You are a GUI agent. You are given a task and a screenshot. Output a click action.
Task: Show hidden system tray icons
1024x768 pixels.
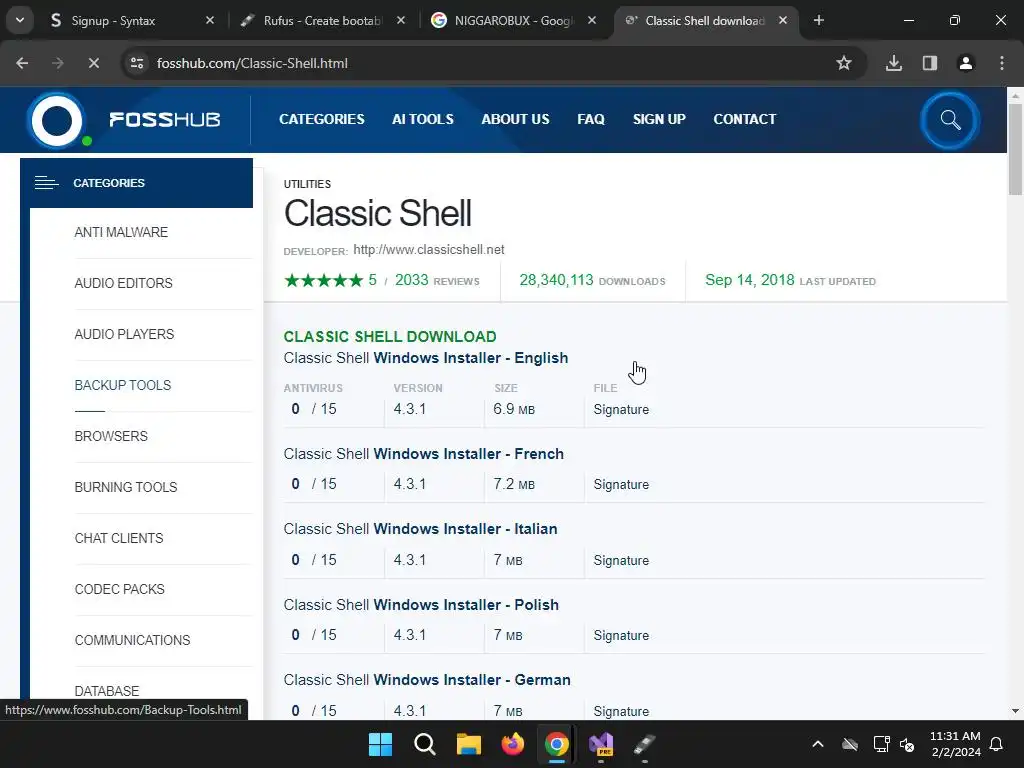point(818,744)
